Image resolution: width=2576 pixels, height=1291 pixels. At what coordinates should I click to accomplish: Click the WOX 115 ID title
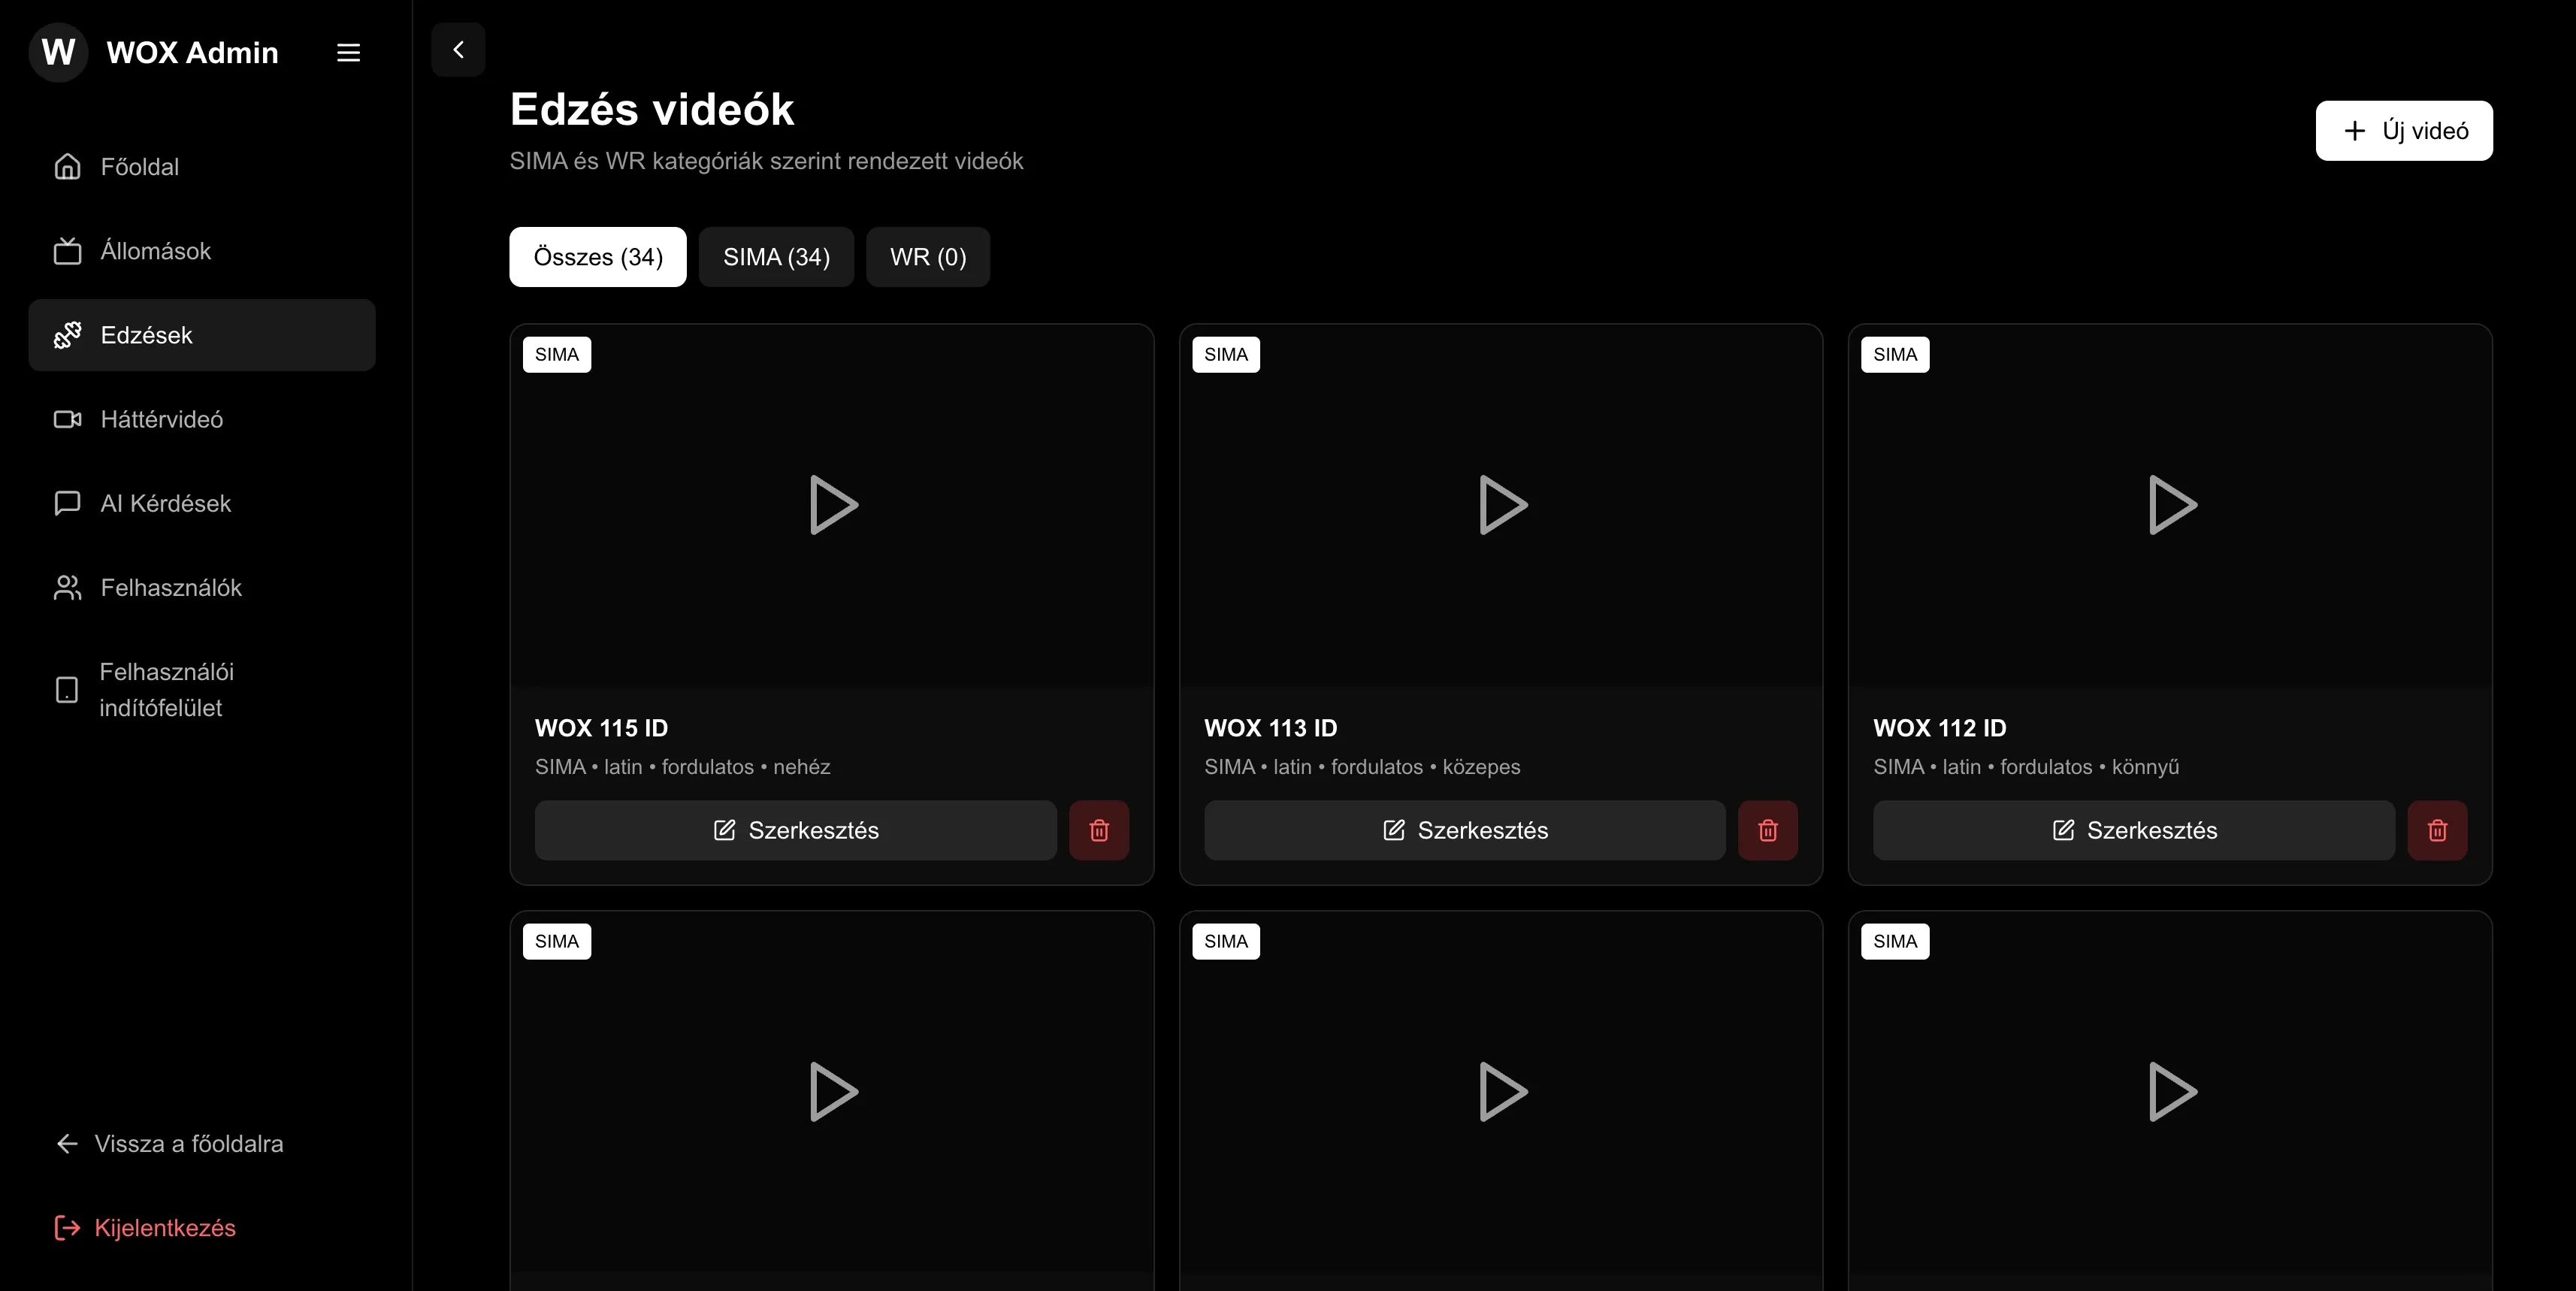pyautogui.click(x=601, y=728)
